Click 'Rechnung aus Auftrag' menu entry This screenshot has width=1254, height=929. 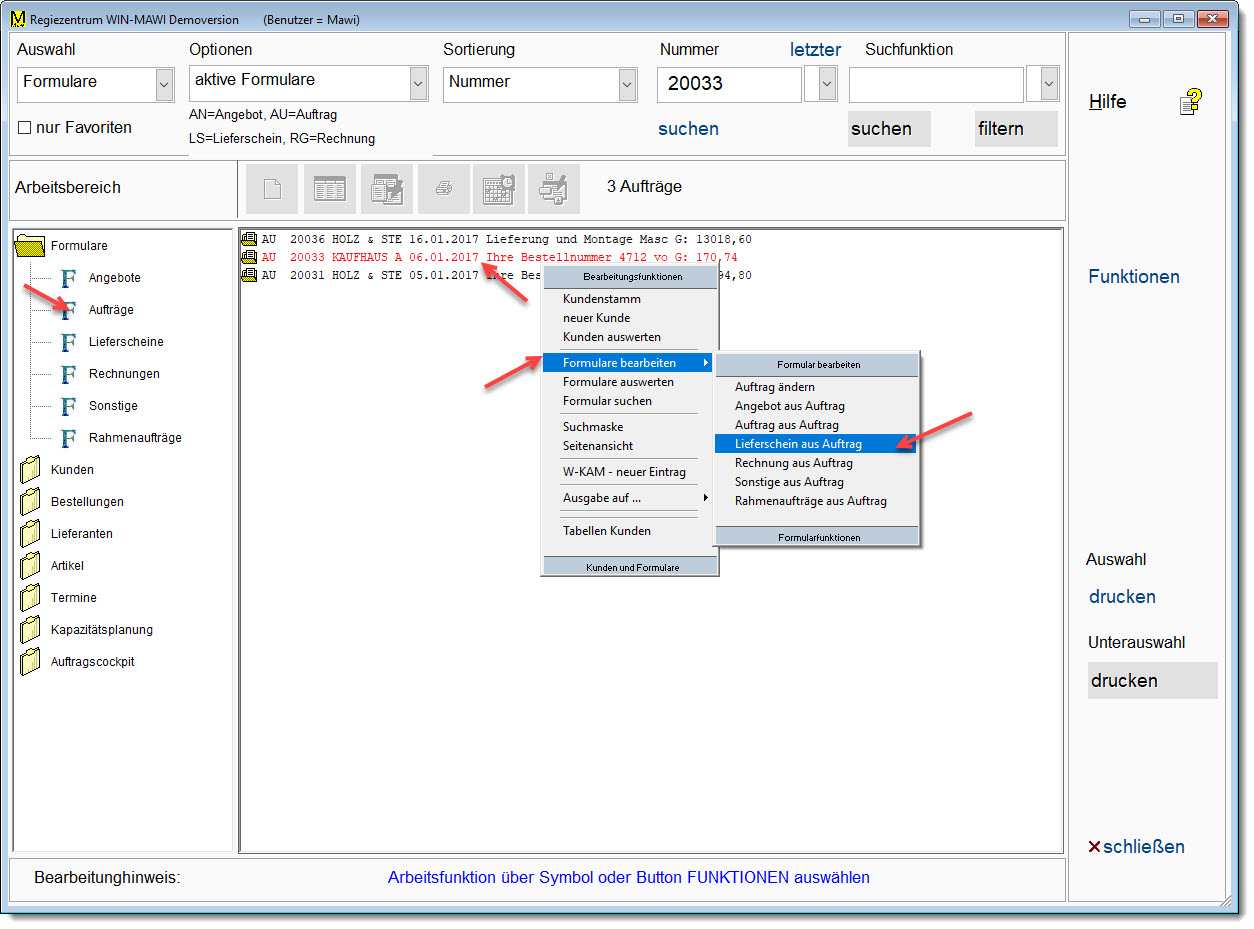793,463
